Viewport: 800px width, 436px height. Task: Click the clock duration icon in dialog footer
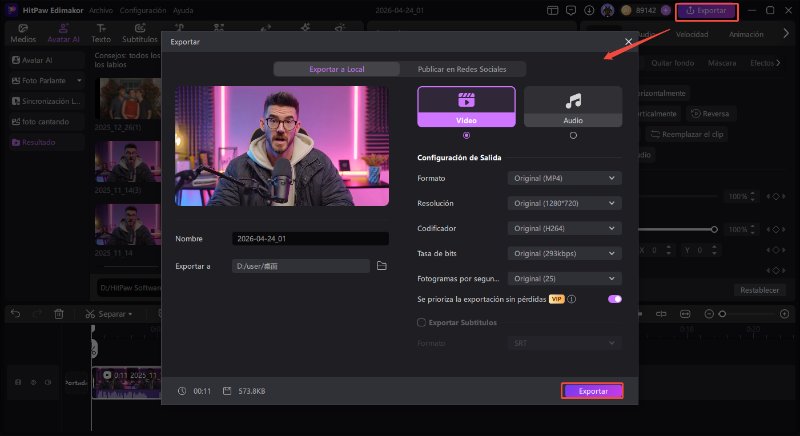(182, 391)
